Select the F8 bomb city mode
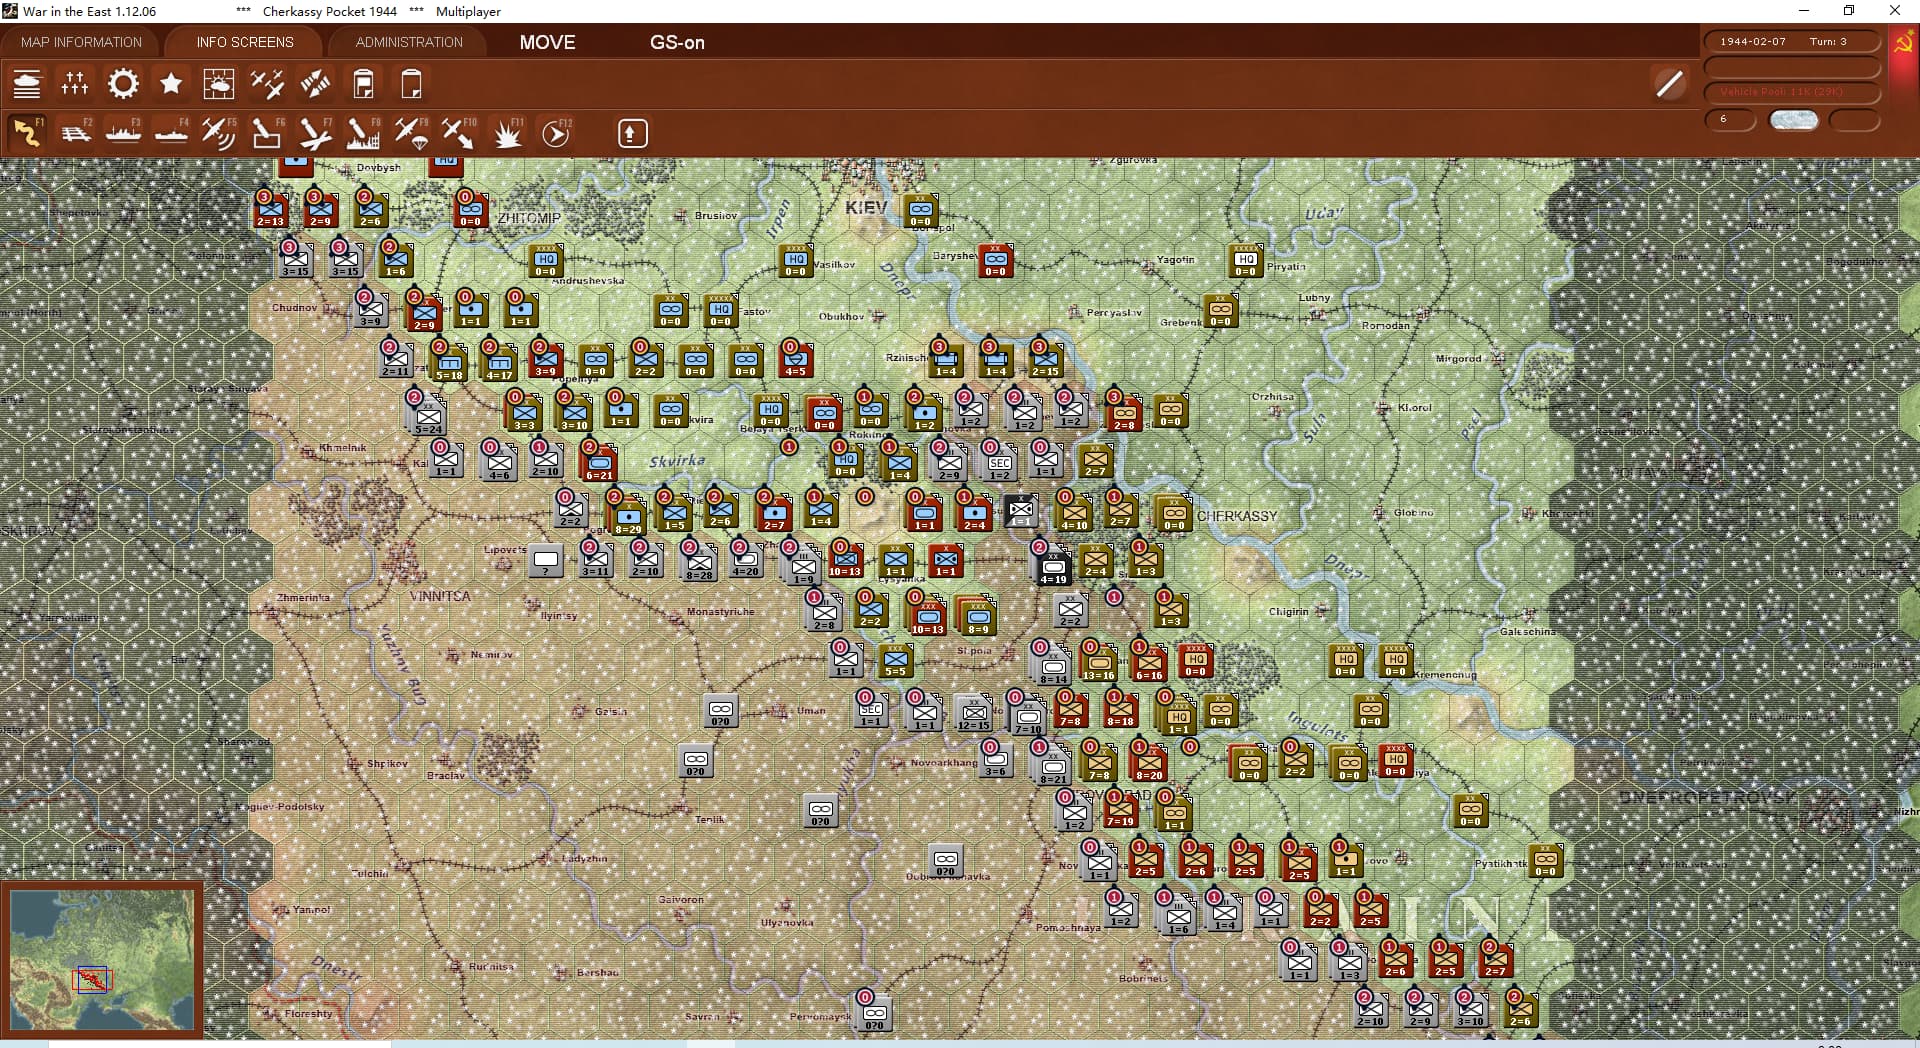 (363, 133)
